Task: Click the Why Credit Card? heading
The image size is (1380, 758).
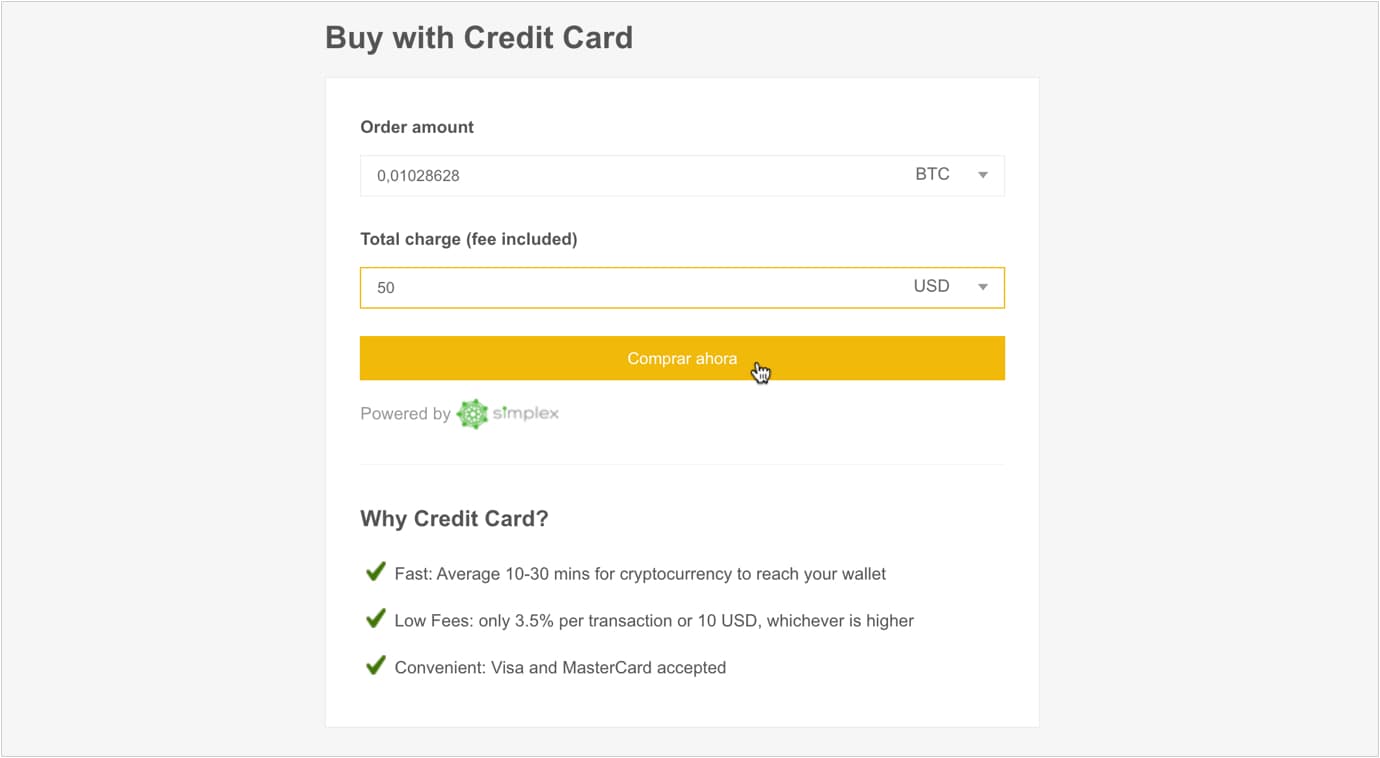Action: 454,519
